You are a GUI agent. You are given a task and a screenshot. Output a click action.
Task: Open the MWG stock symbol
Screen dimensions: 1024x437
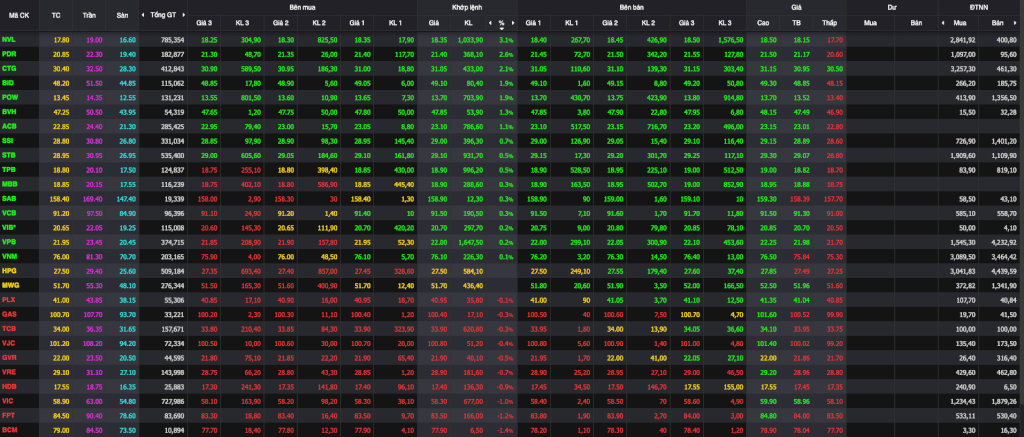coord(10,284)
